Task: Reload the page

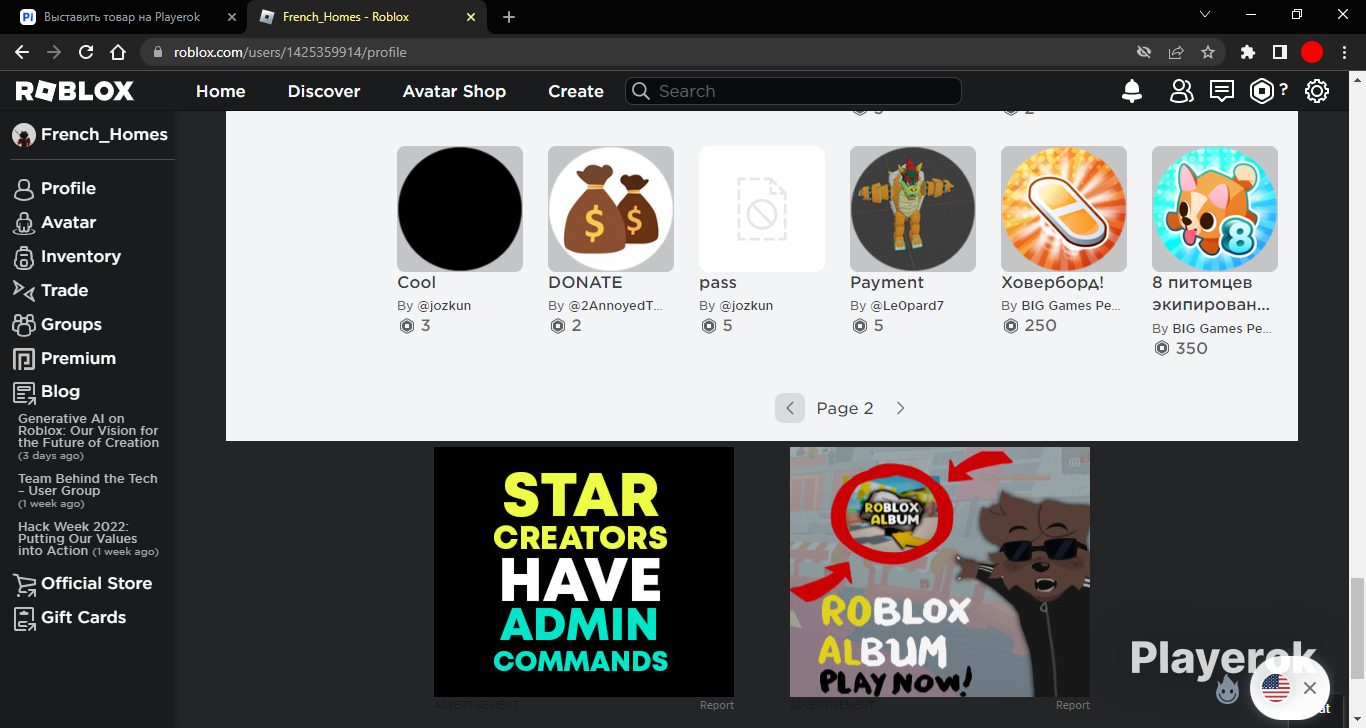Action: tap(86, 52)
